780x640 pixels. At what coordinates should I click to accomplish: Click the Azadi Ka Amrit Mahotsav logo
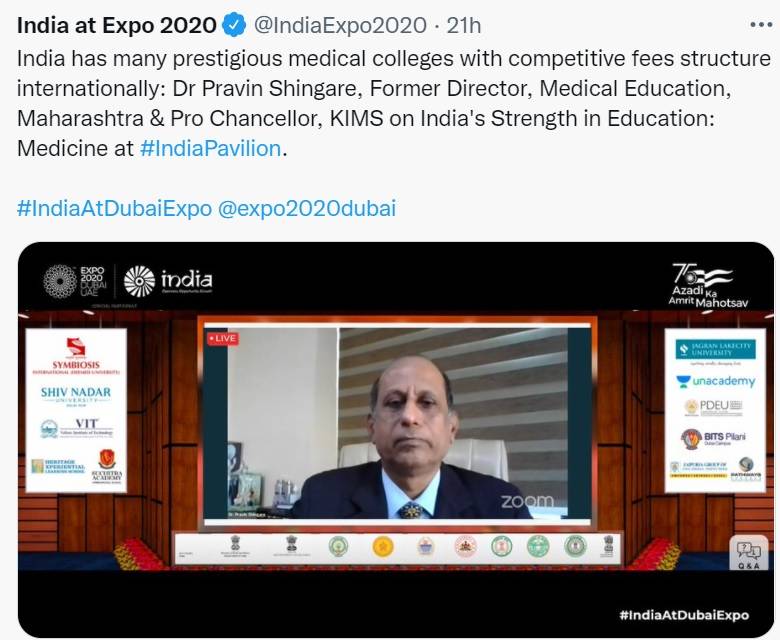[708, 285]
